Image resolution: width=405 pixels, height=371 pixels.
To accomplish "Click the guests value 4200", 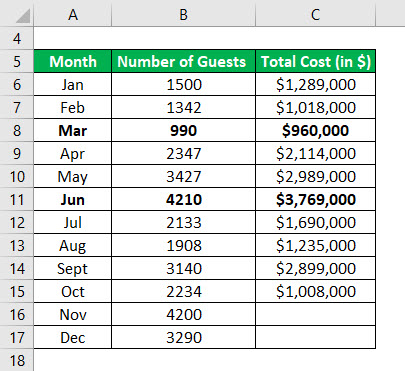I will tap(183, 314).
